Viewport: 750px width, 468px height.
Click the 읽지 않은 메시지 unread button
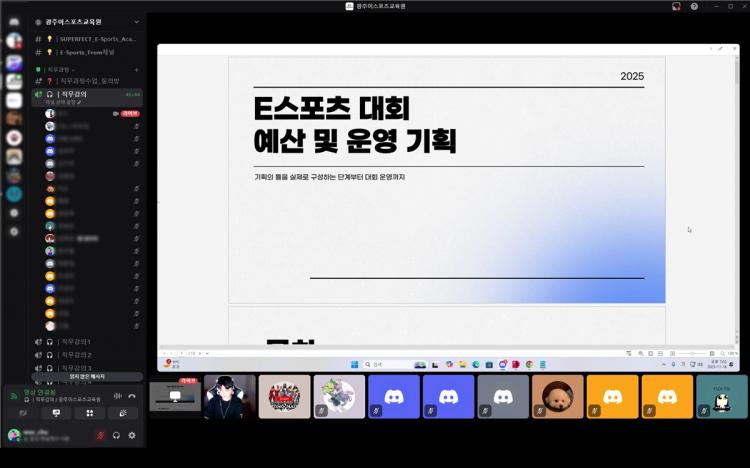(x=89, y=377)
